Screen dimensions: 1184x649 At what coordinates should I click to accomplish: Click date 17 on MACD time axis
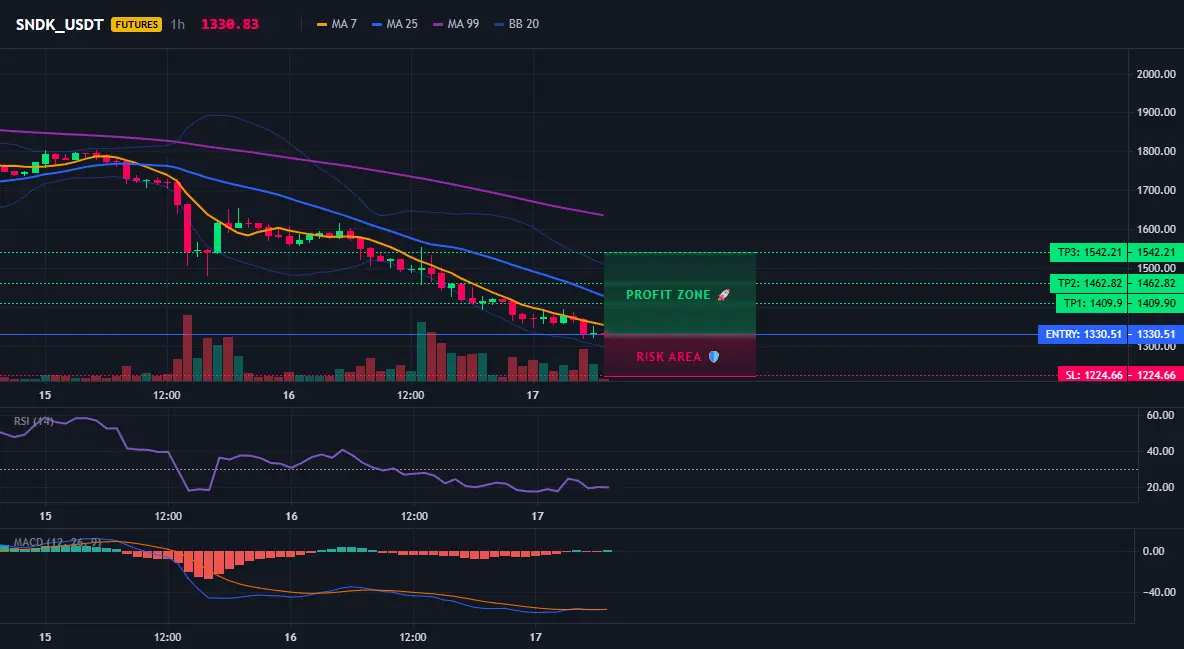point(535,637)
